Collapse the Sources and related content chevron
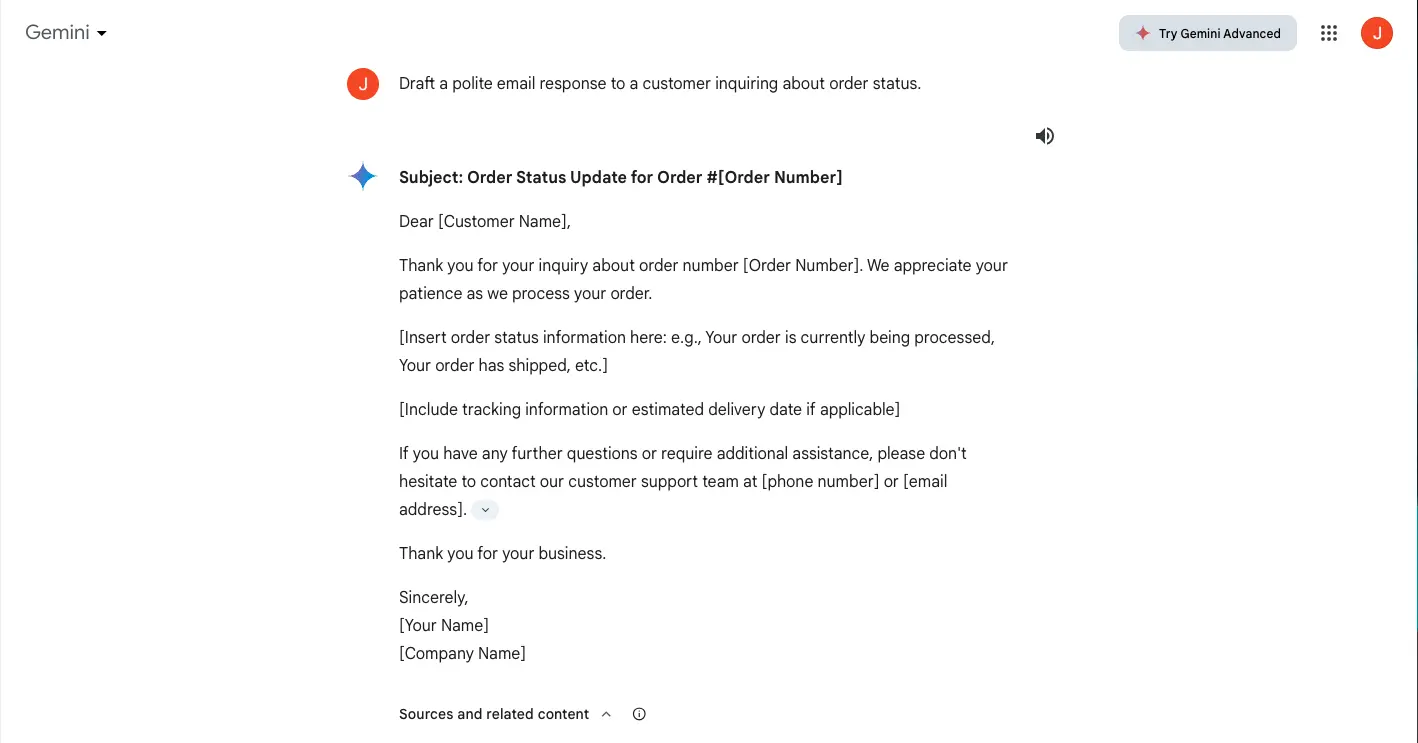Image resolution: width=1418 pixels, height=743 pixels. coord(606,714)
